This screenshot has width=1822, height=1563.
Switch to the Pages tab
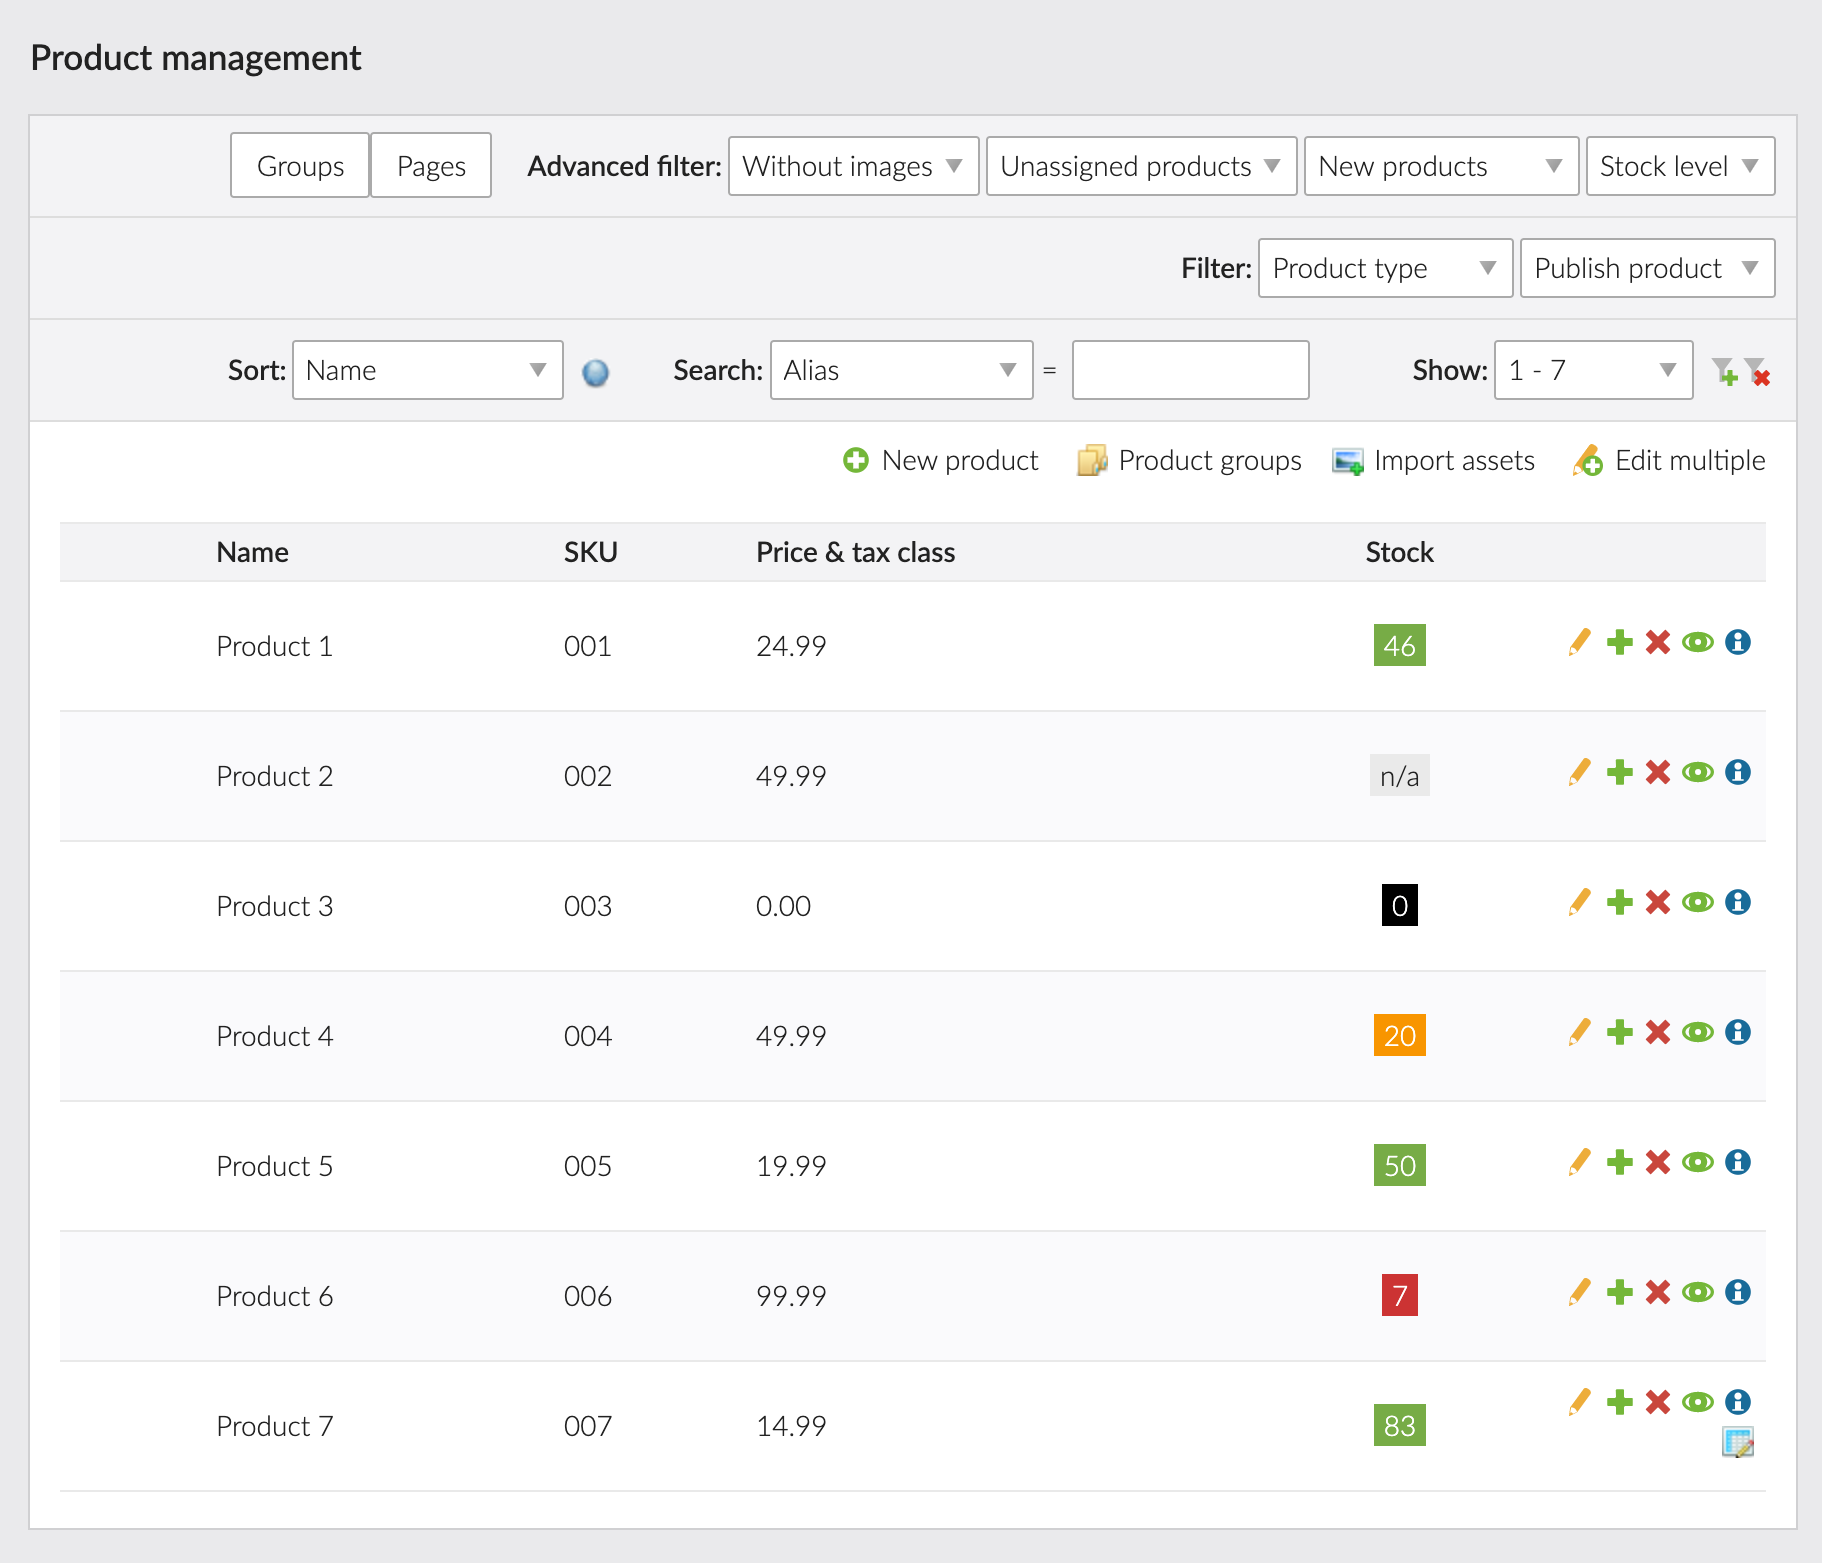[x=431, y=166]
